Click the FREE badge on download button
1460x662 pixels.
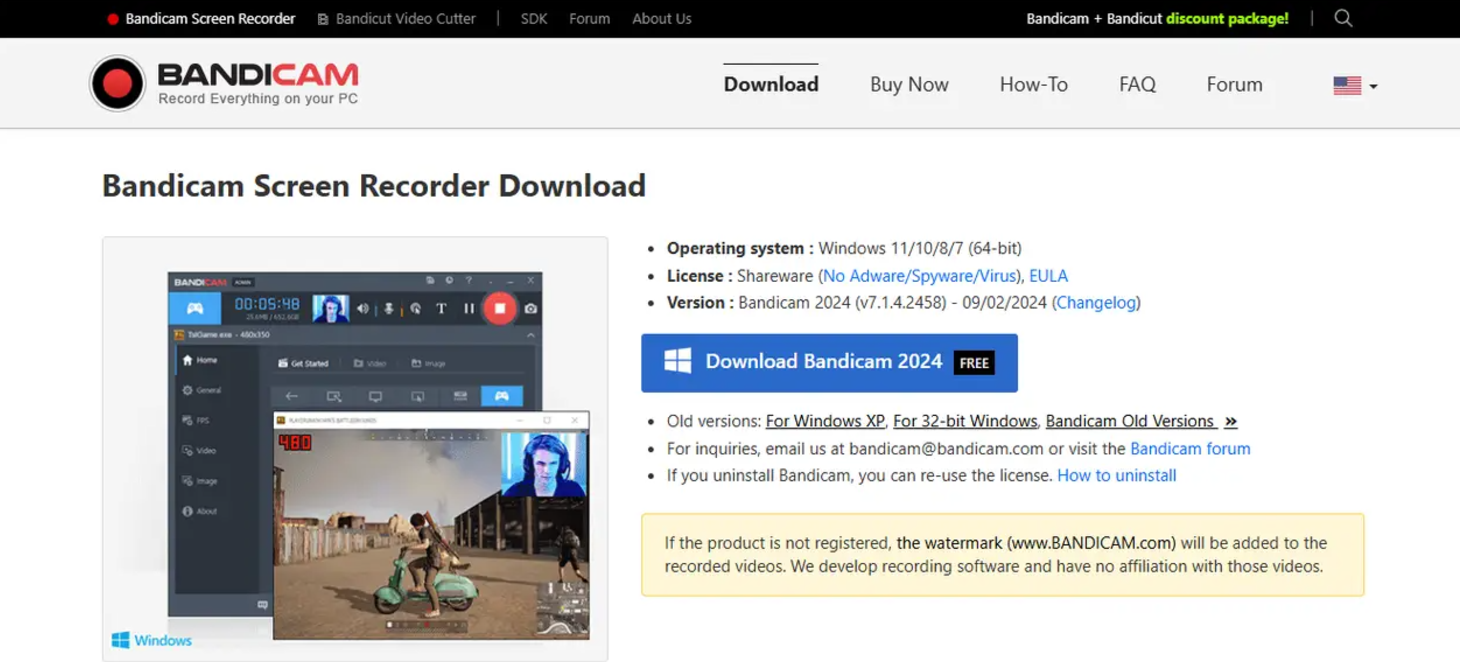(974, 363)
